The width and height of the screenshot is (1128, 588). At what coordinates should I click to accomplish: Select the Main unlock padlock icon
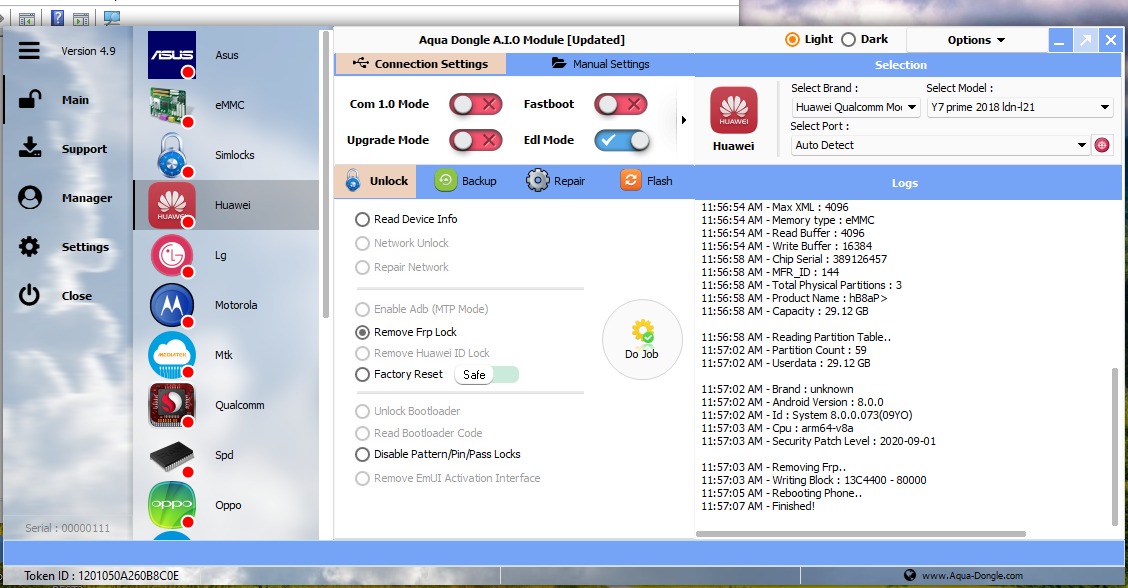coord(29,99)
